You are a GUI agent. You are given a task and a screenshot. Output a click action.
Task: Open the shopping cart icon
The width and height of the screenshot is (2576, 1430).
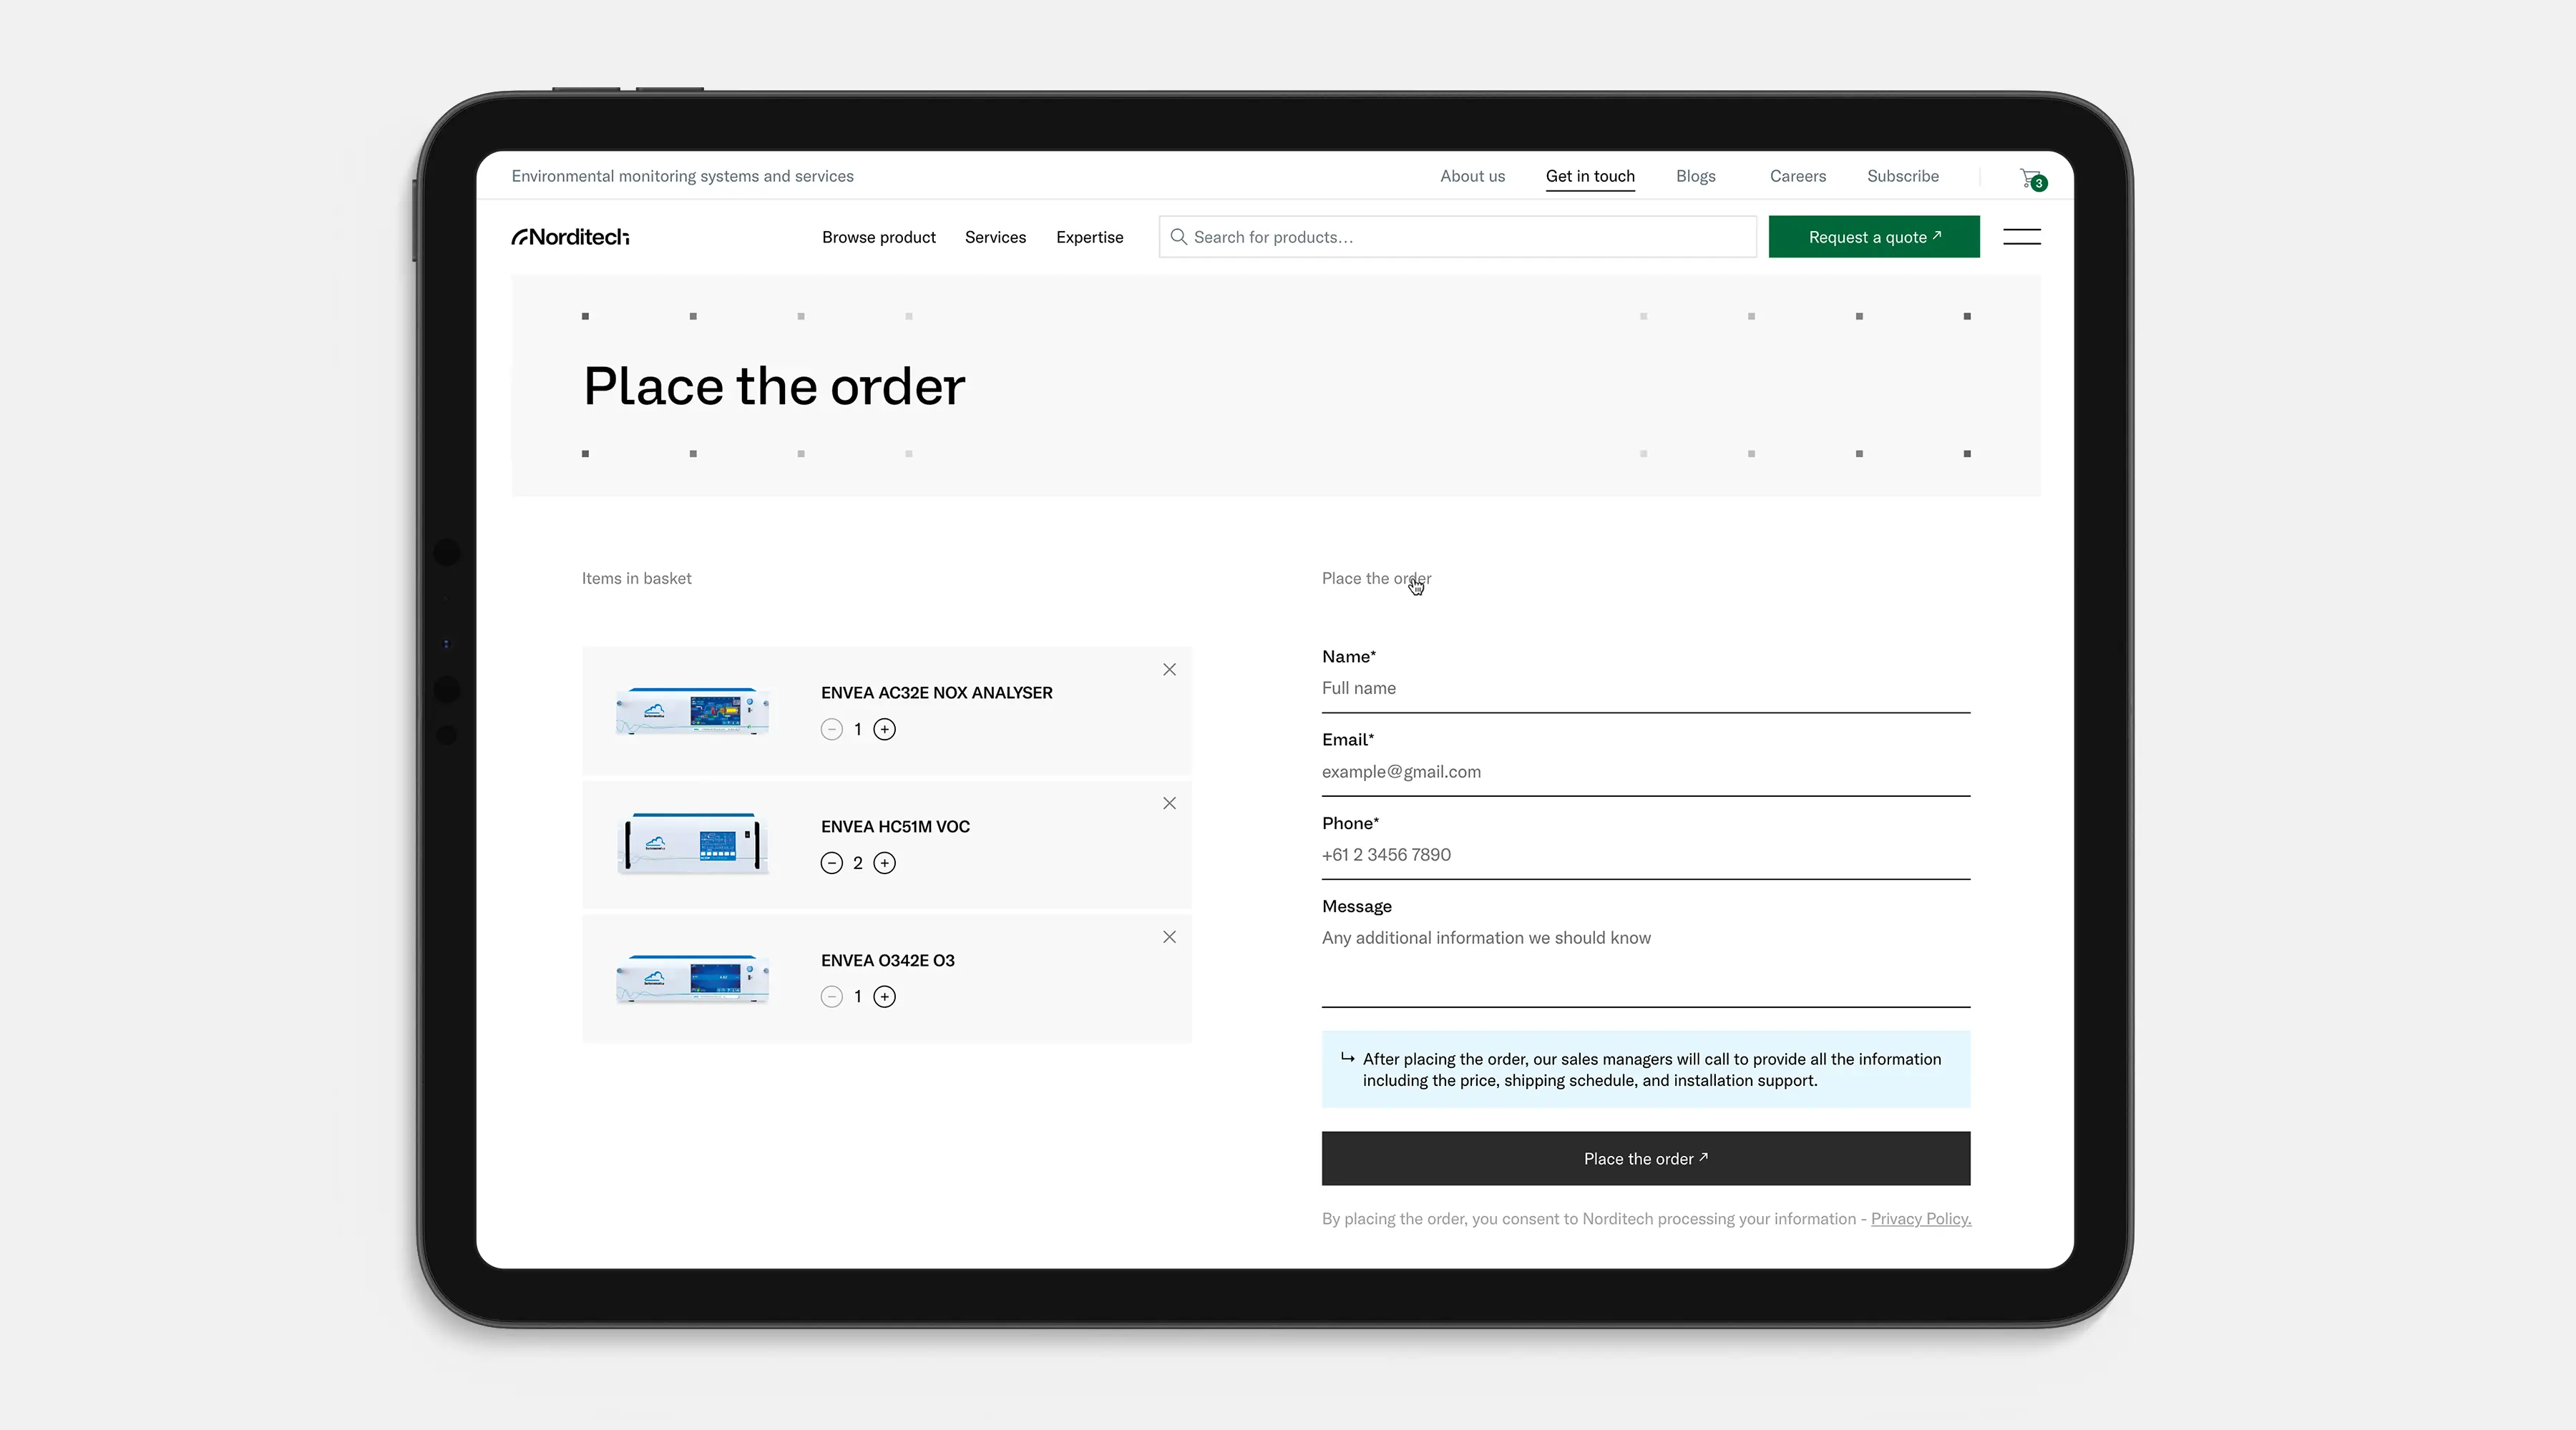pyautogui.click(x=2031, y=178)
